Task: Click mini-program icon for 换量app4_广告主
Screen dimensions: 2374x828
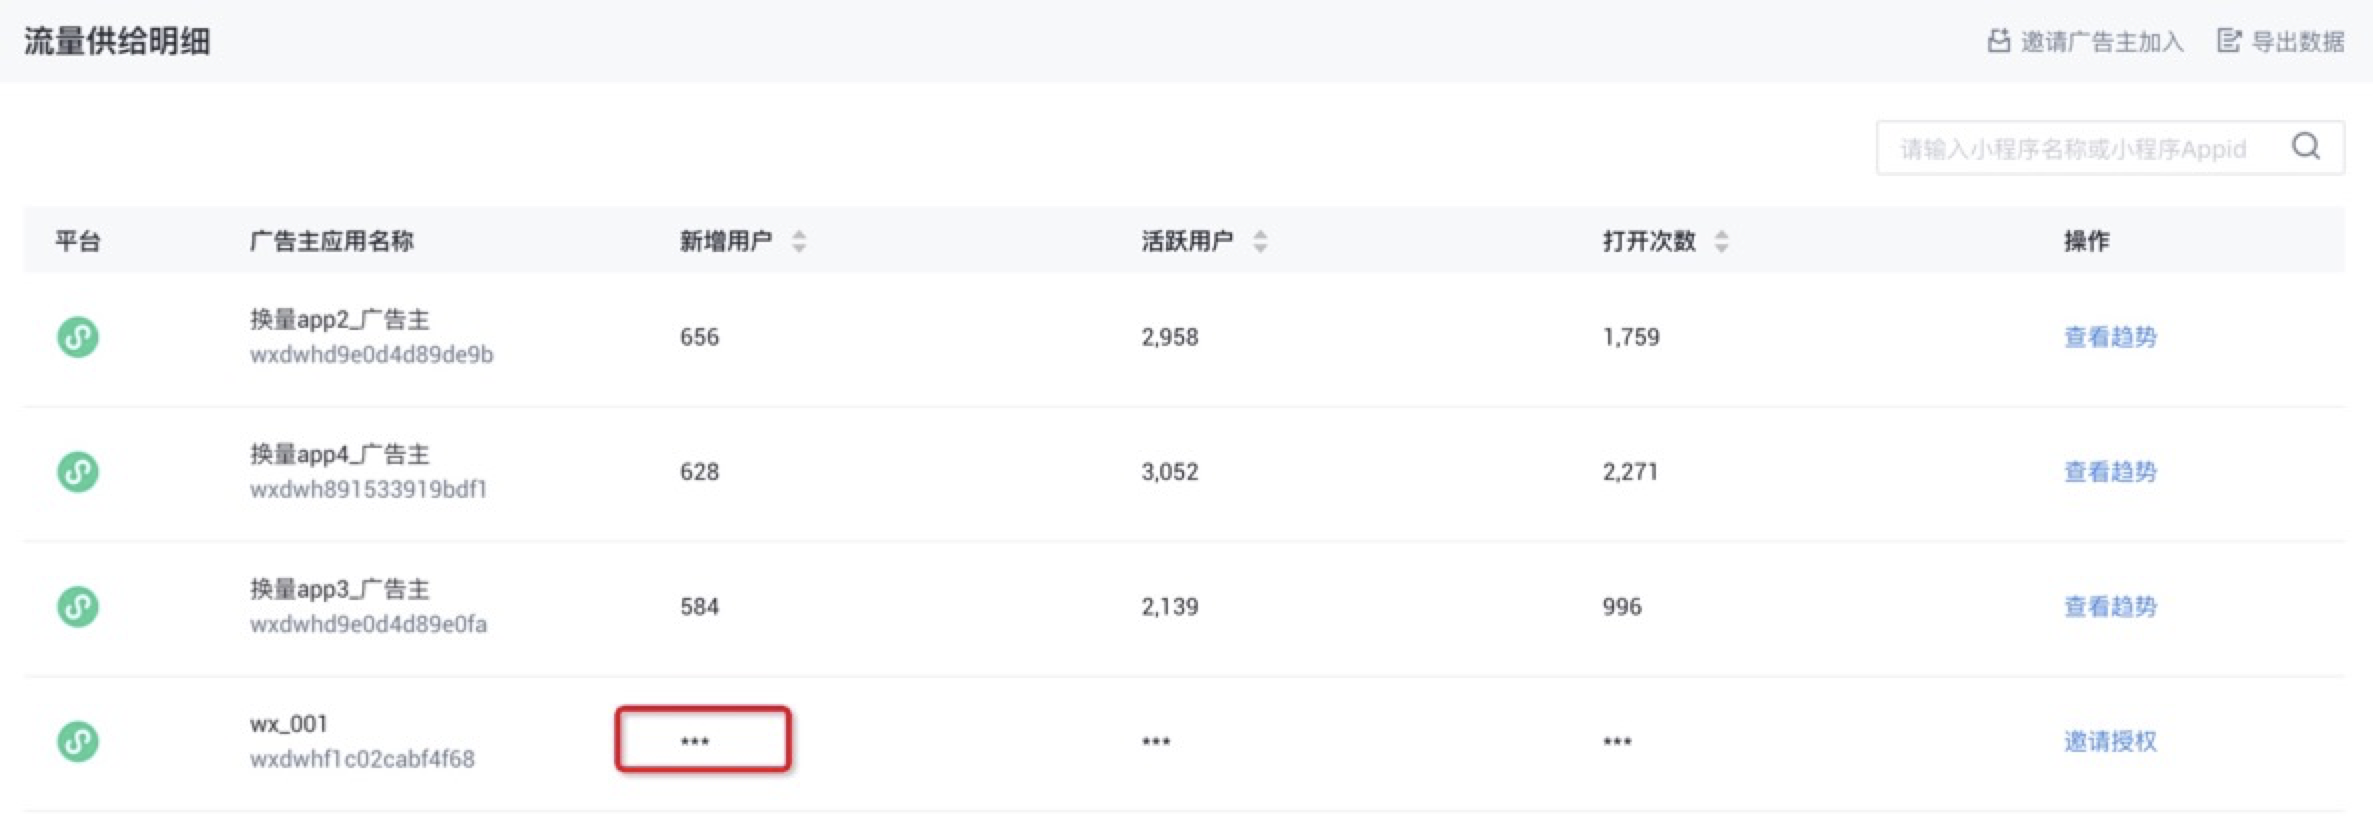Action: [x=78, y=472]
